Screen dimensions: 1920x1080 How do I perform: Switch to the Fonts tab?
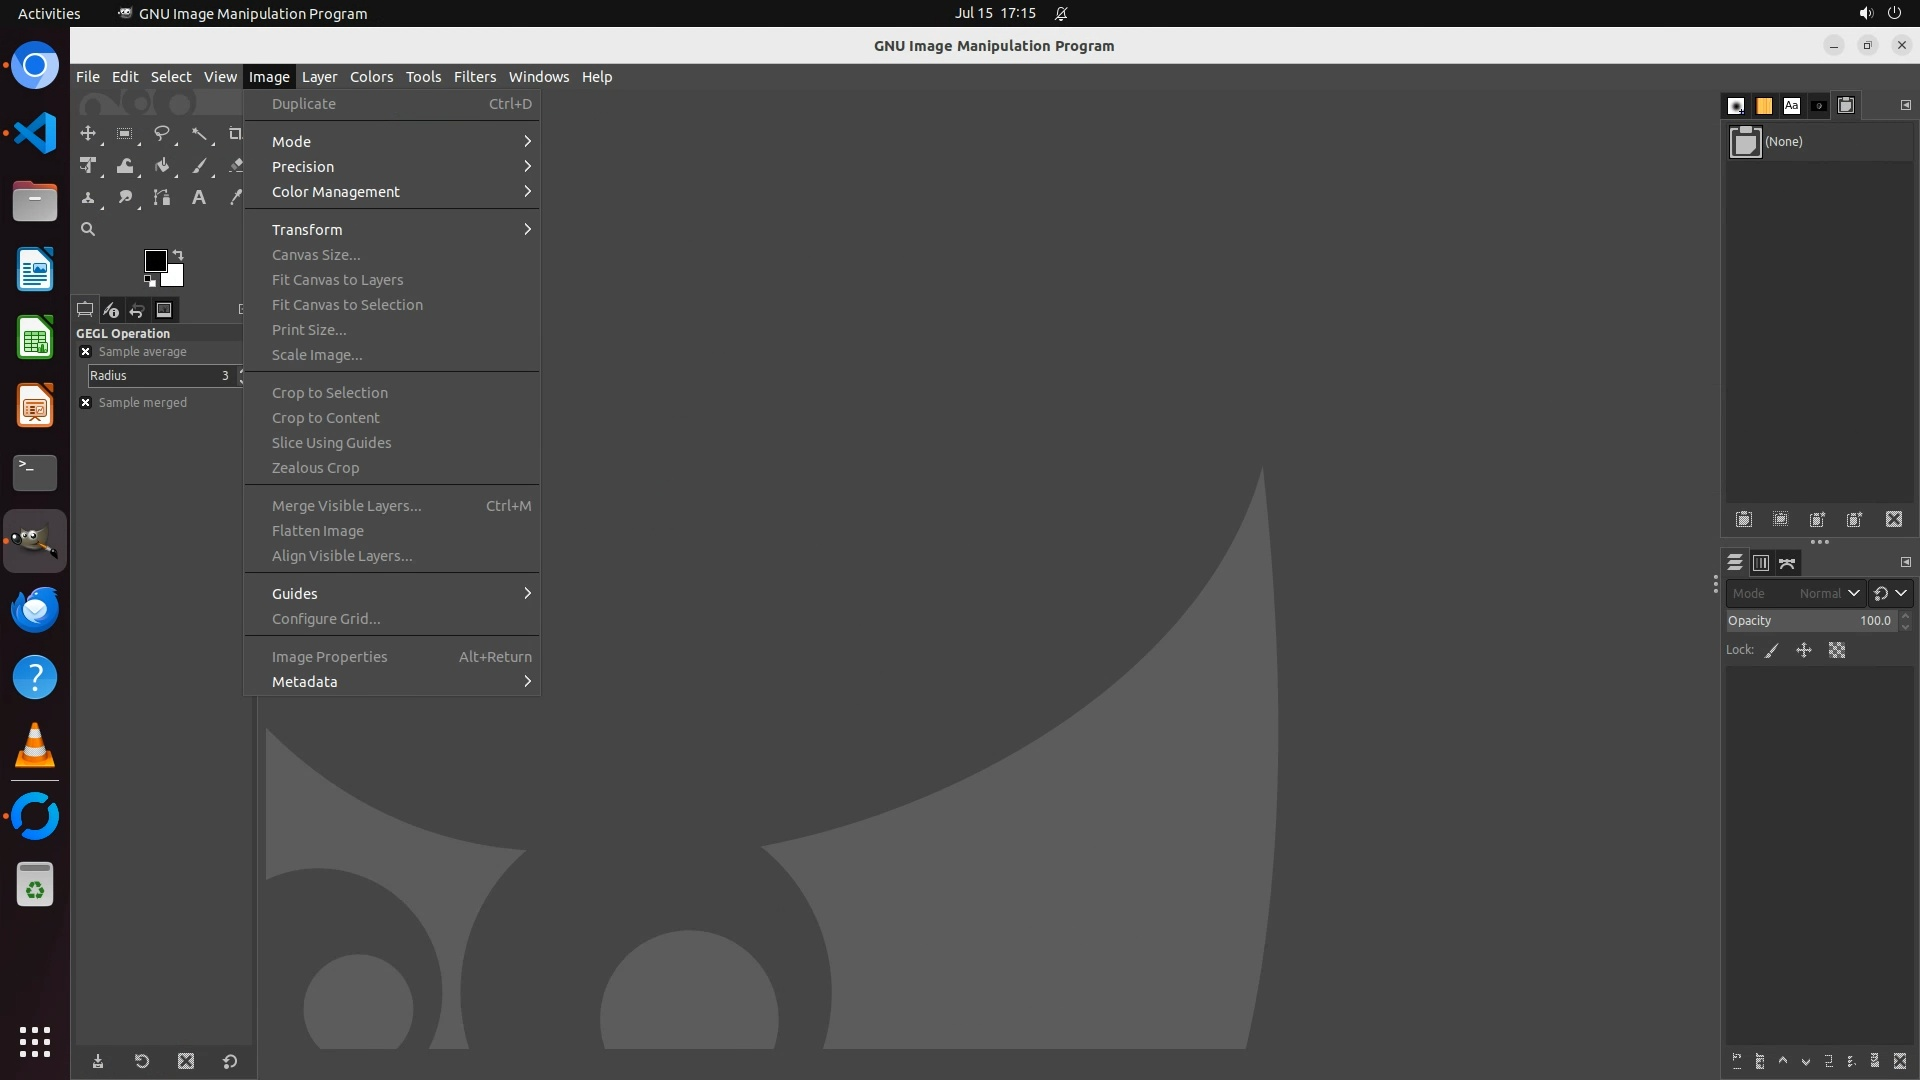(1791, 106)
